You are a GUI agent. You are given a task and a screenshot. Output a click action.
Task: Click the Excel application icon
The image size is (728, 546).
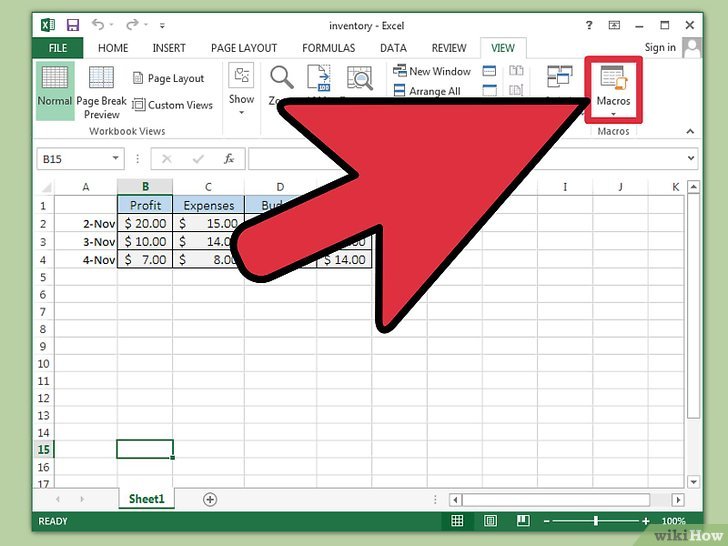(x=48, y=25)
